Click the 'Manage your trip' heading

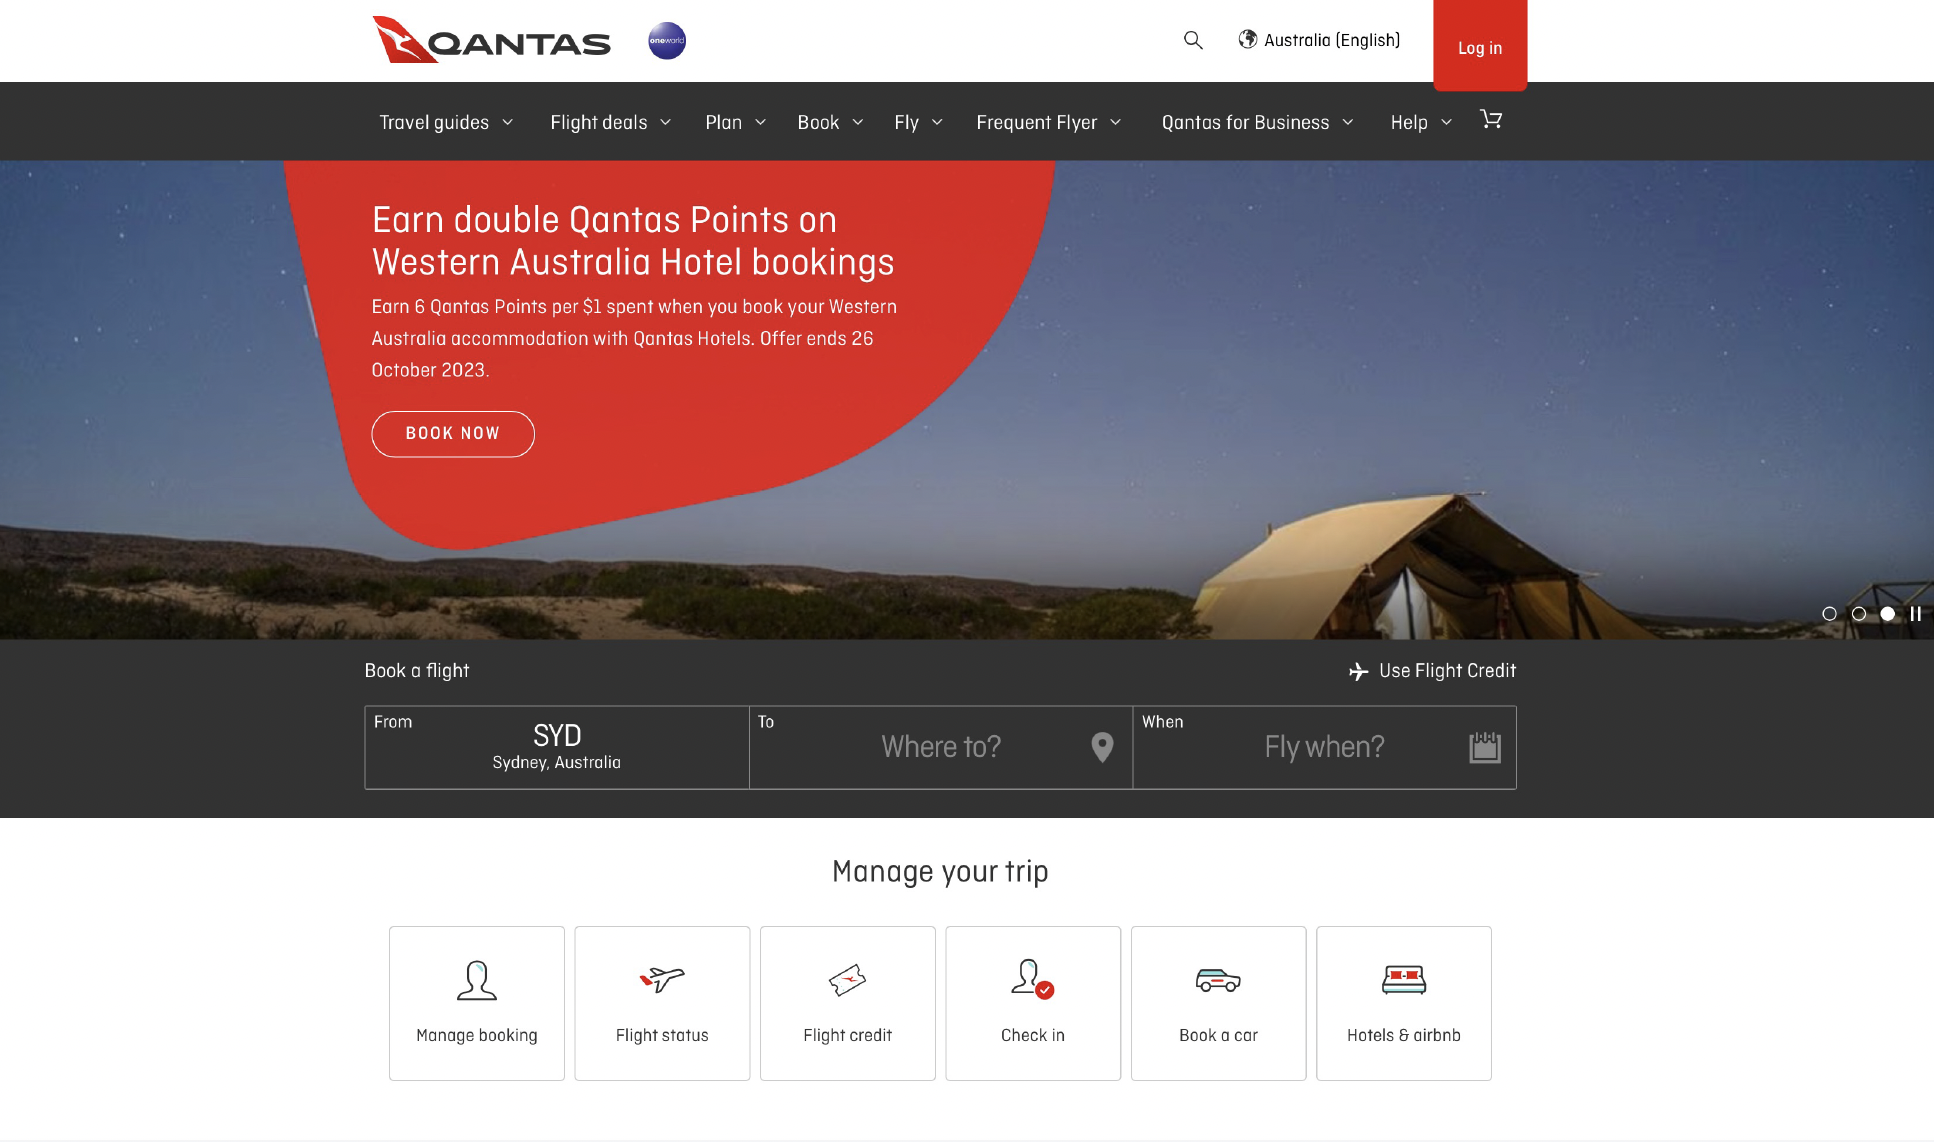click(x=940, y=872)
